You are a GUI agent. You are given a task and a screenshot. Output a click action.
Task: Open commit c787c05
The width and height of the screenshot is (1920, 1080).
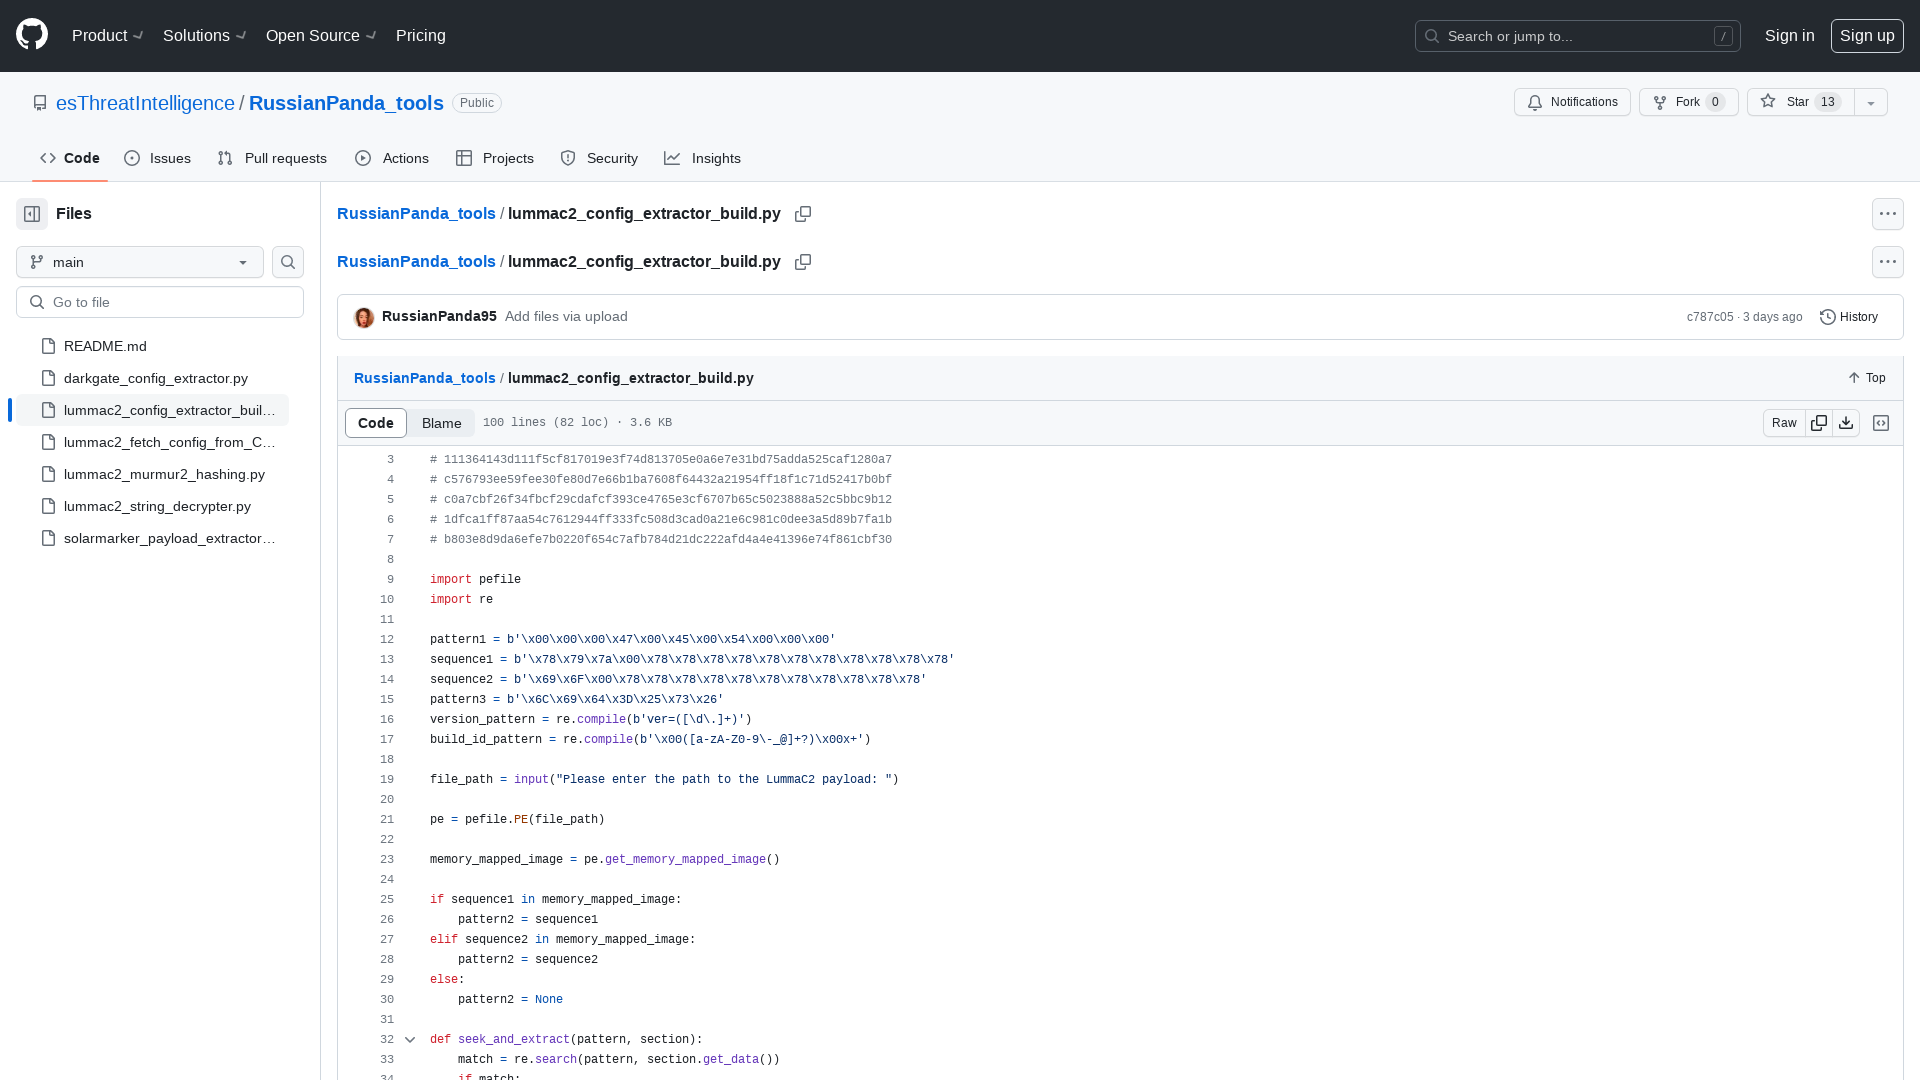(1710, 317)
